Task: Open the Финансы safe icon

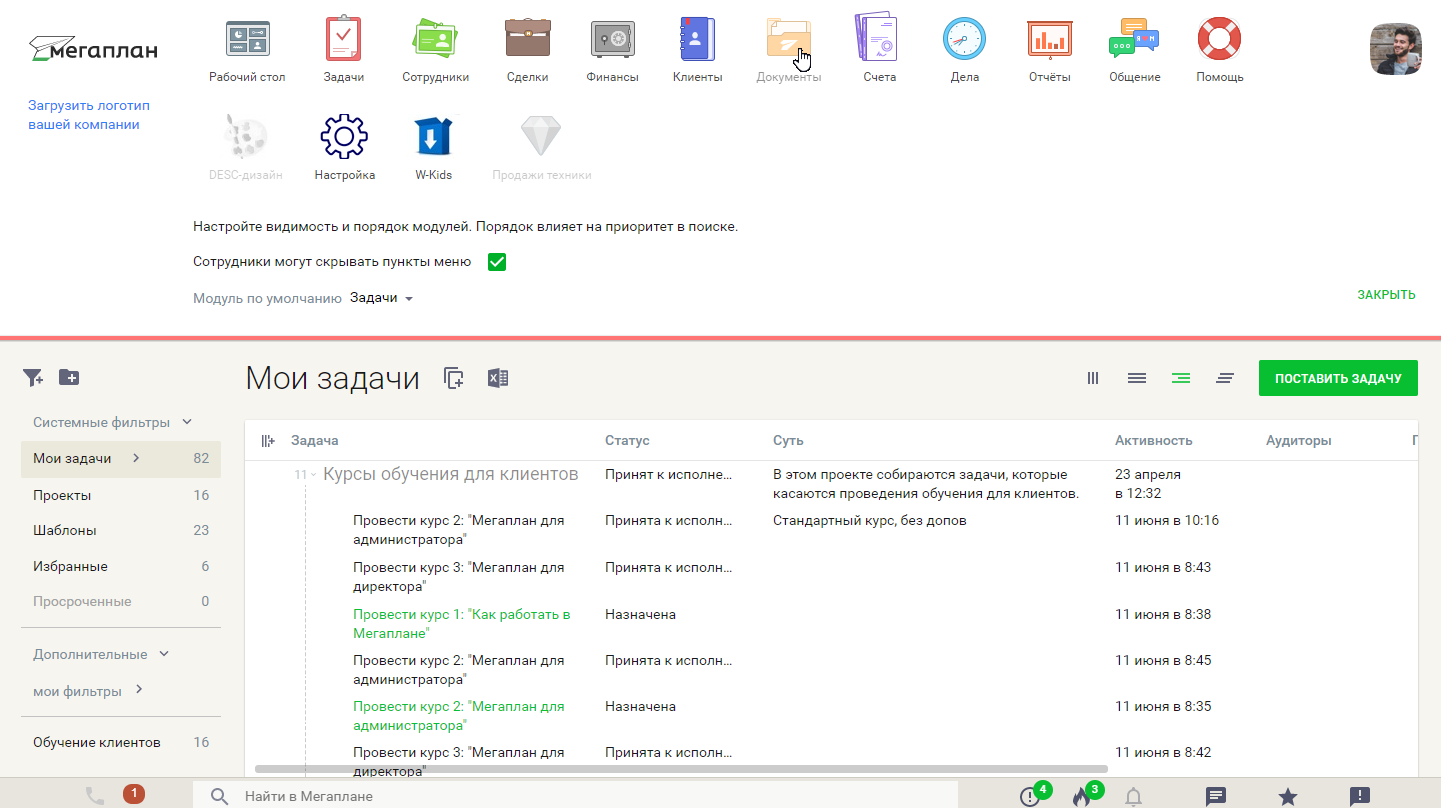Action: 612,38
